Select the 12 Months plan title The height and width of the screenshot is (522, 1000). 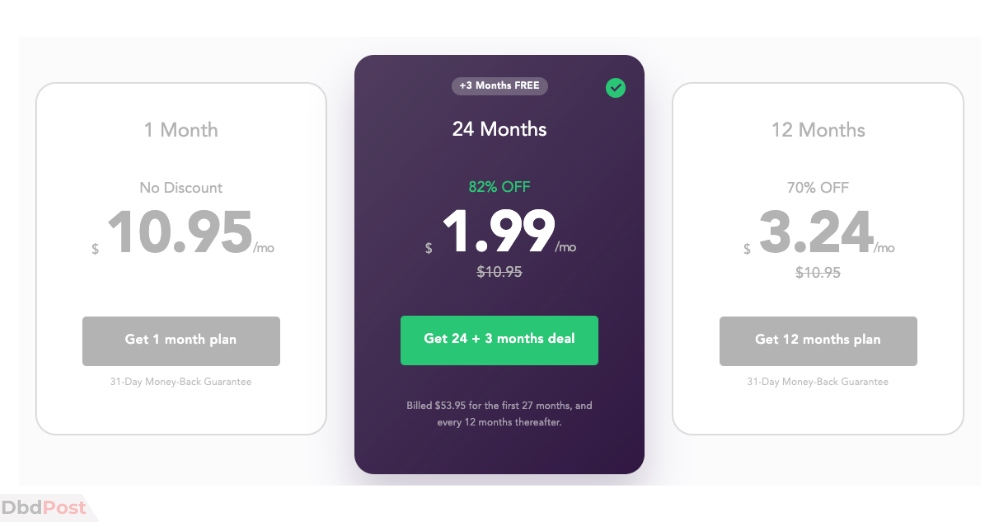click(x=818, y=130)
